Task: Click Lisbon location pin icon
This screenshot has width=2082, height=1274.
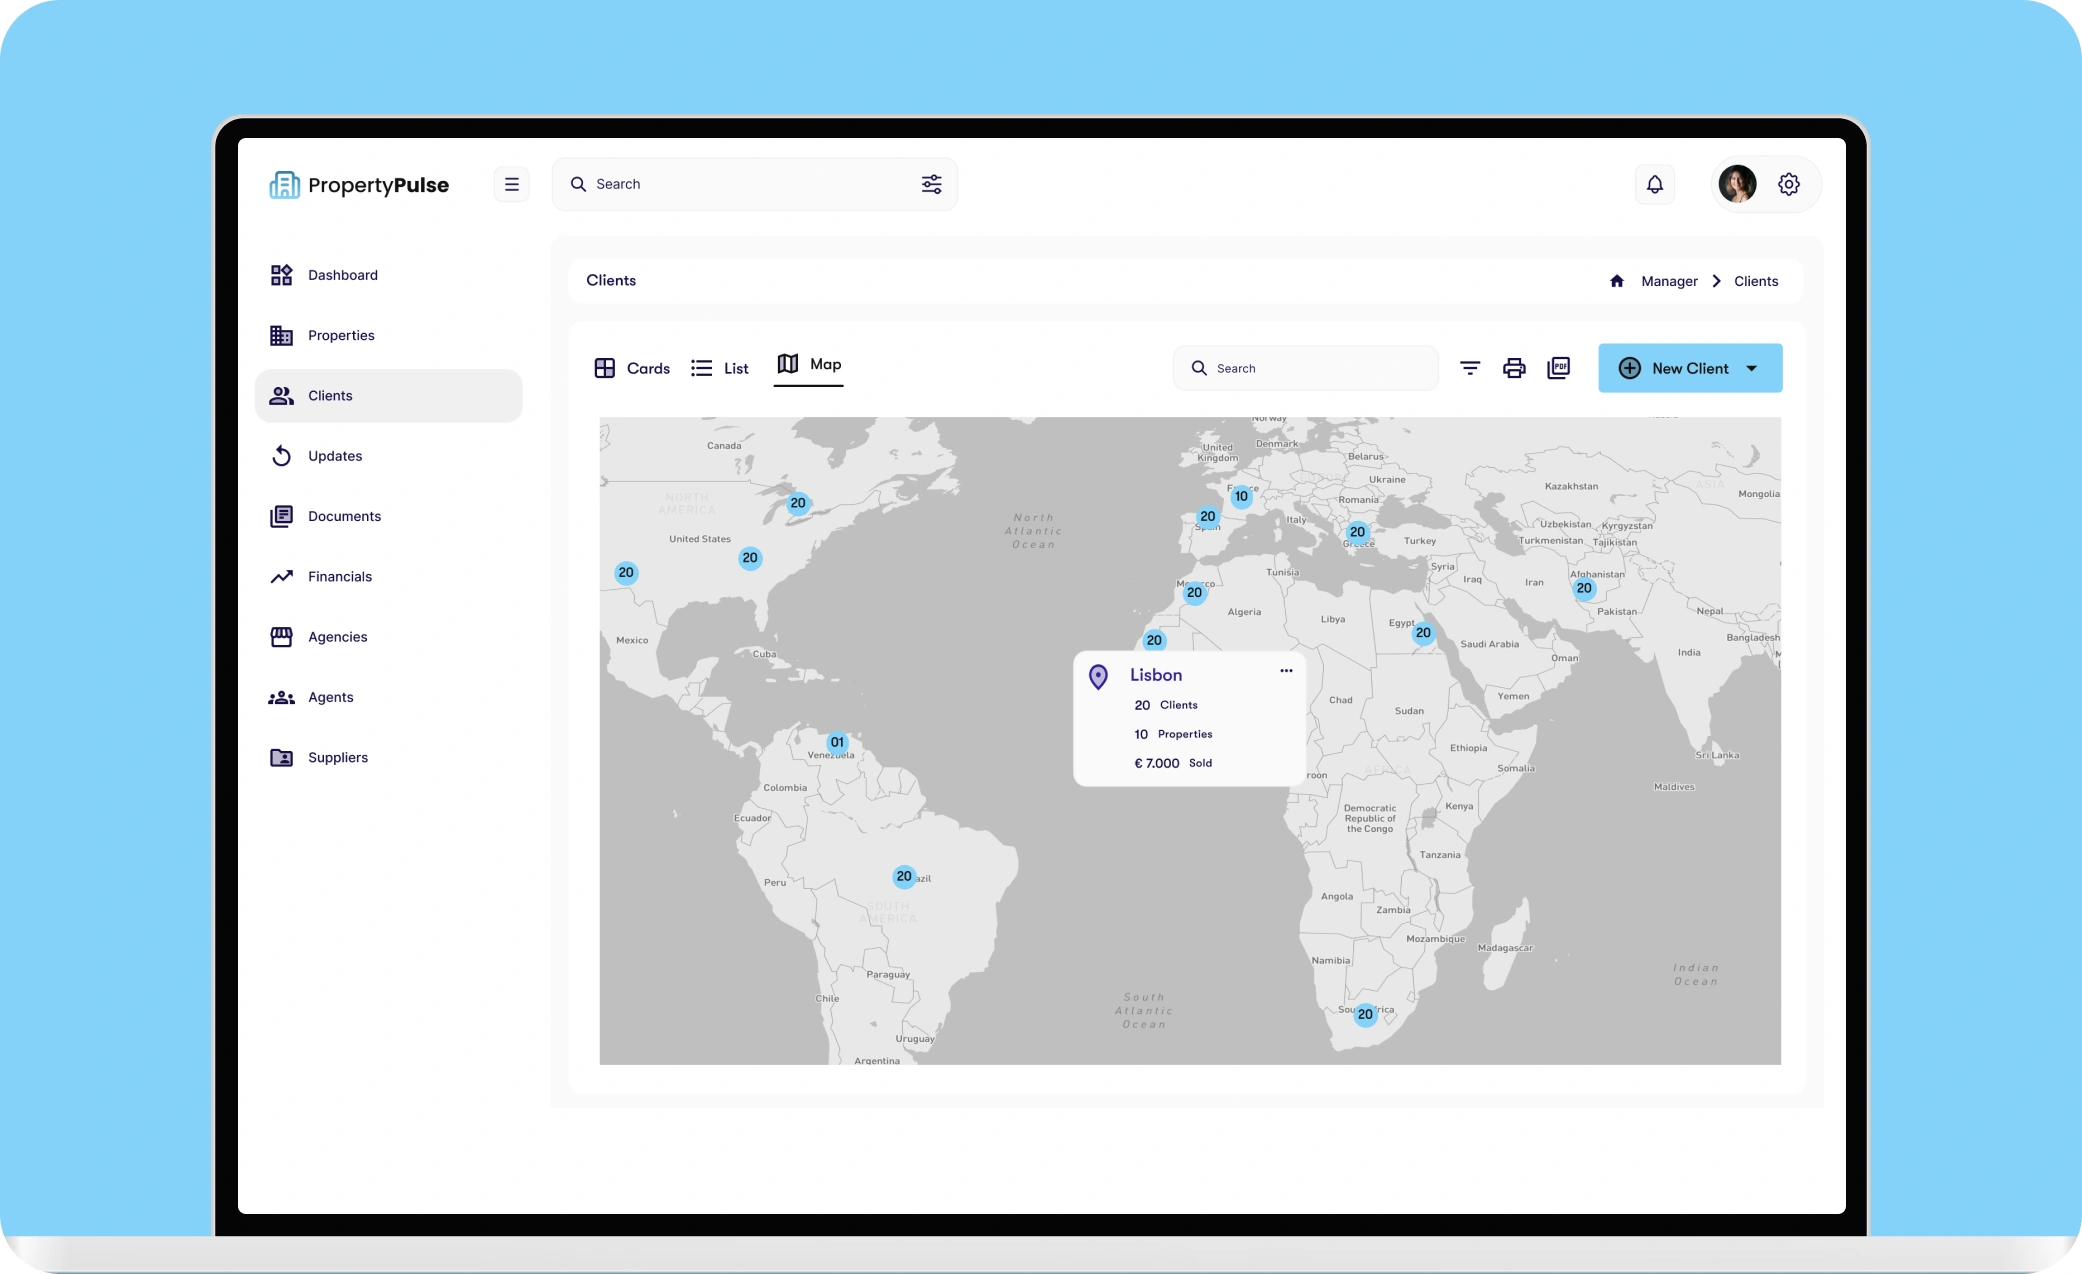Action: click(x=1098, y=677)
